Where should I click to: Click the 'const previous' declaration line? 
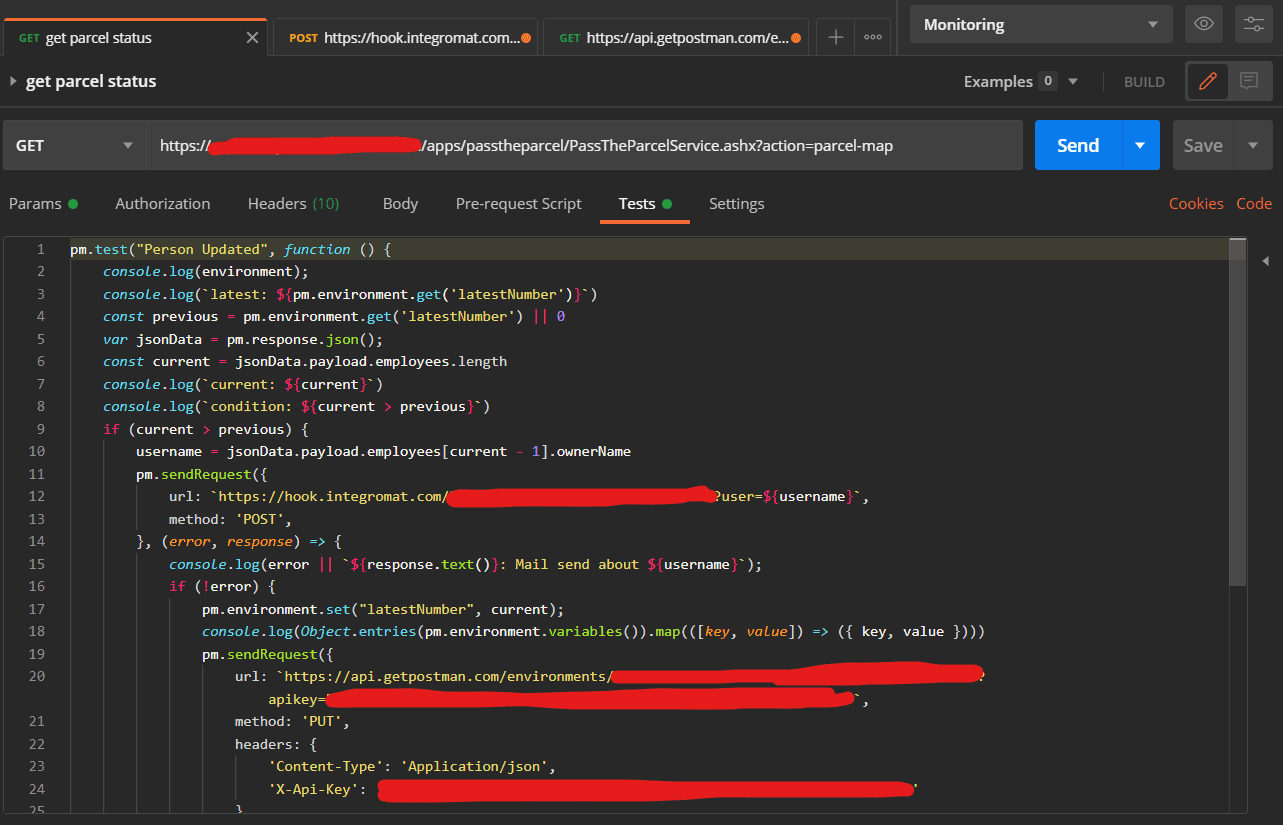(x=334, y=316)
